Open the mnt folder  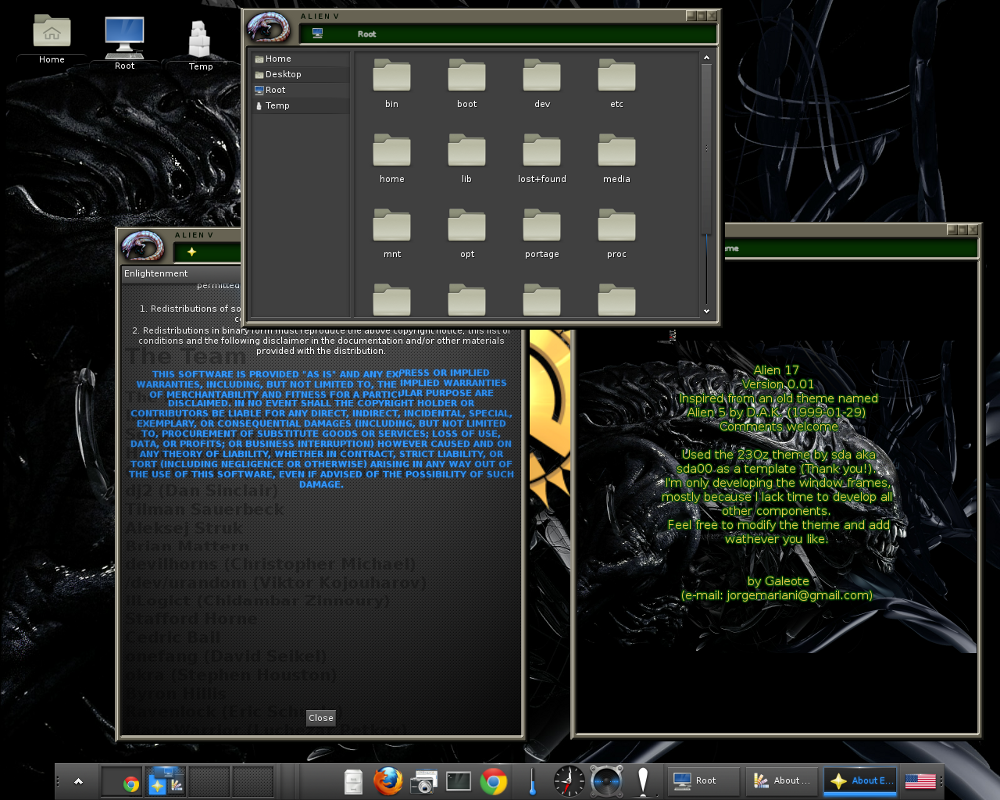(x=392, y=233)
